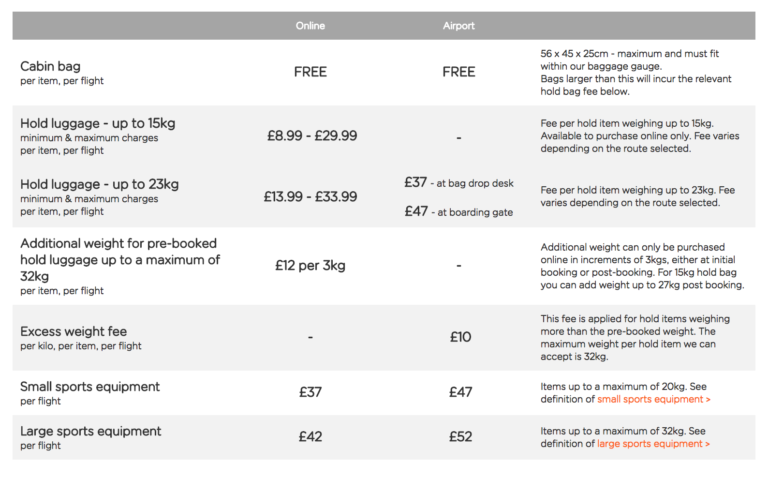Select the £13.99 - £33.99 online price
768x479 pixels.
[311, 197]
